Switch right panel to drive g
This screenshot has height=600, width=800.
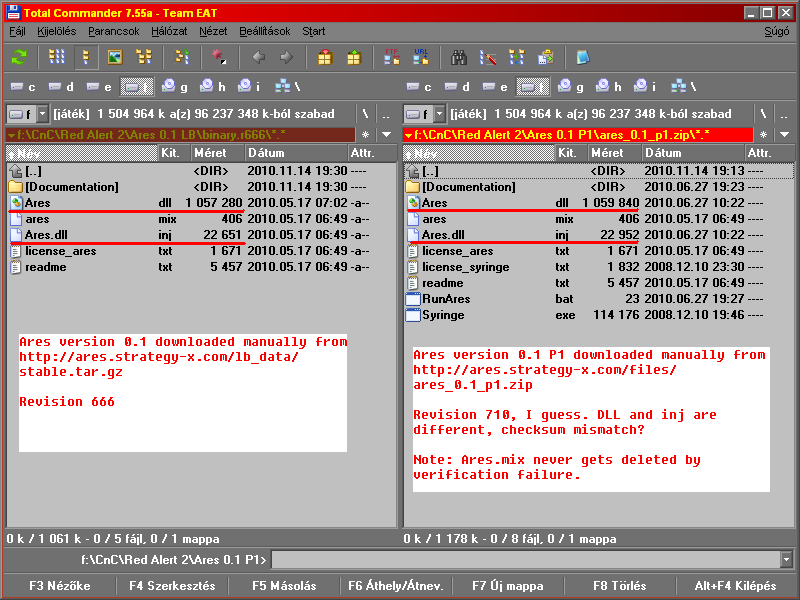570,86
